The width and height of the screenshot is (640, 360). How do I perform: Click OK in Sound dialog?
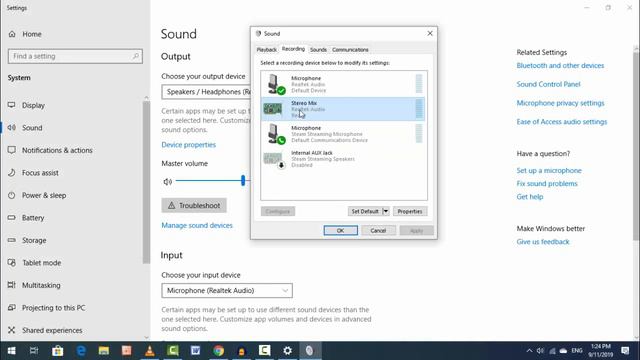coord(340,231)
